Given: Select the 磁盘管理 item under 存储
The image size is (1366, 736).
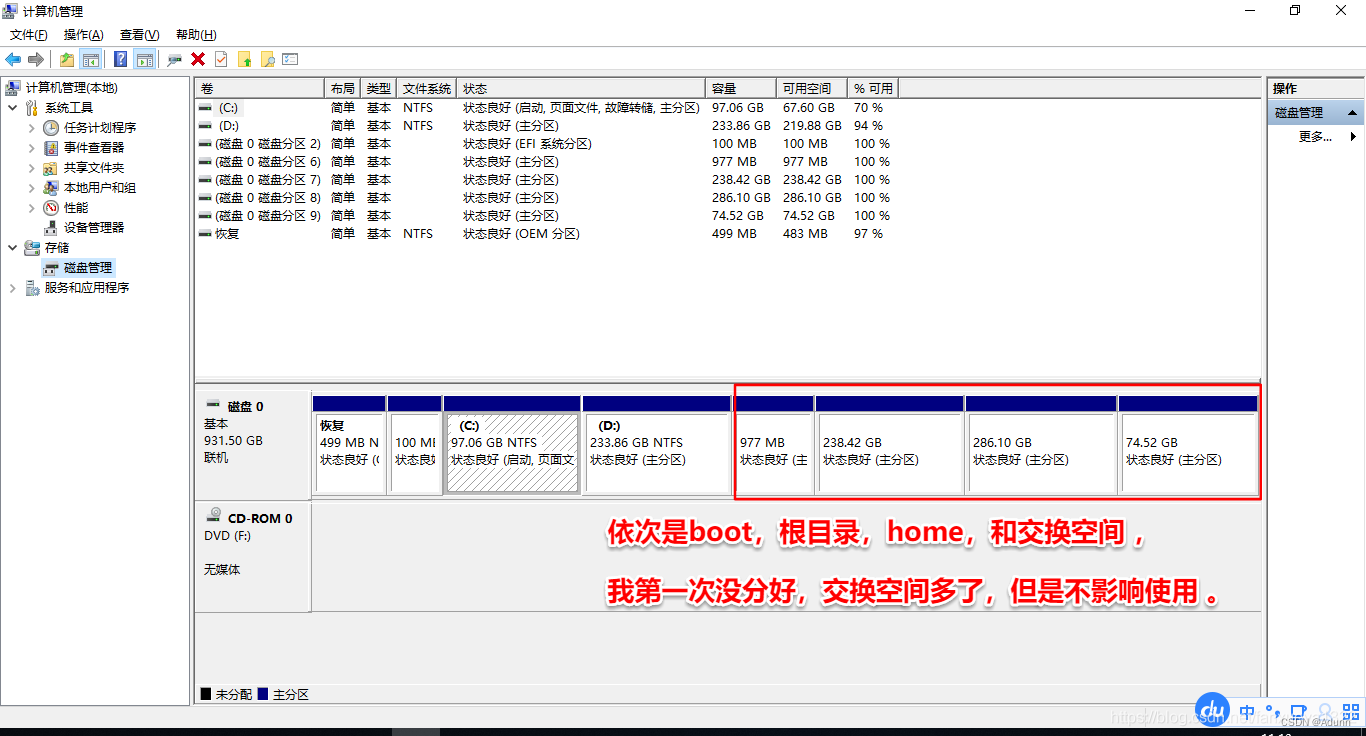Looking at the screenshot, I should [86, 267].
